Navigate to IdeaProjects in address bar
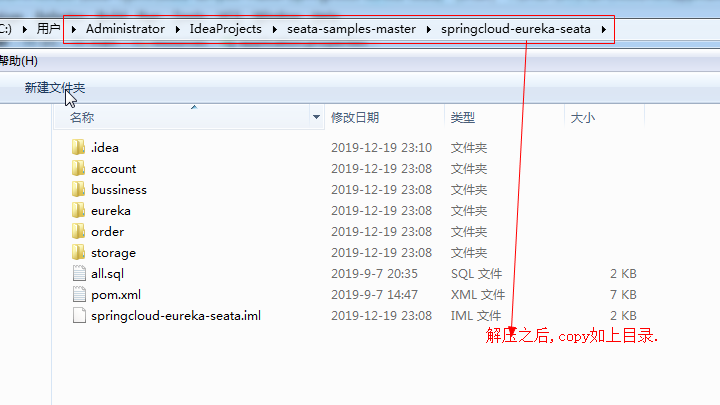Screen dimensions: 720x405 [225, 29]
